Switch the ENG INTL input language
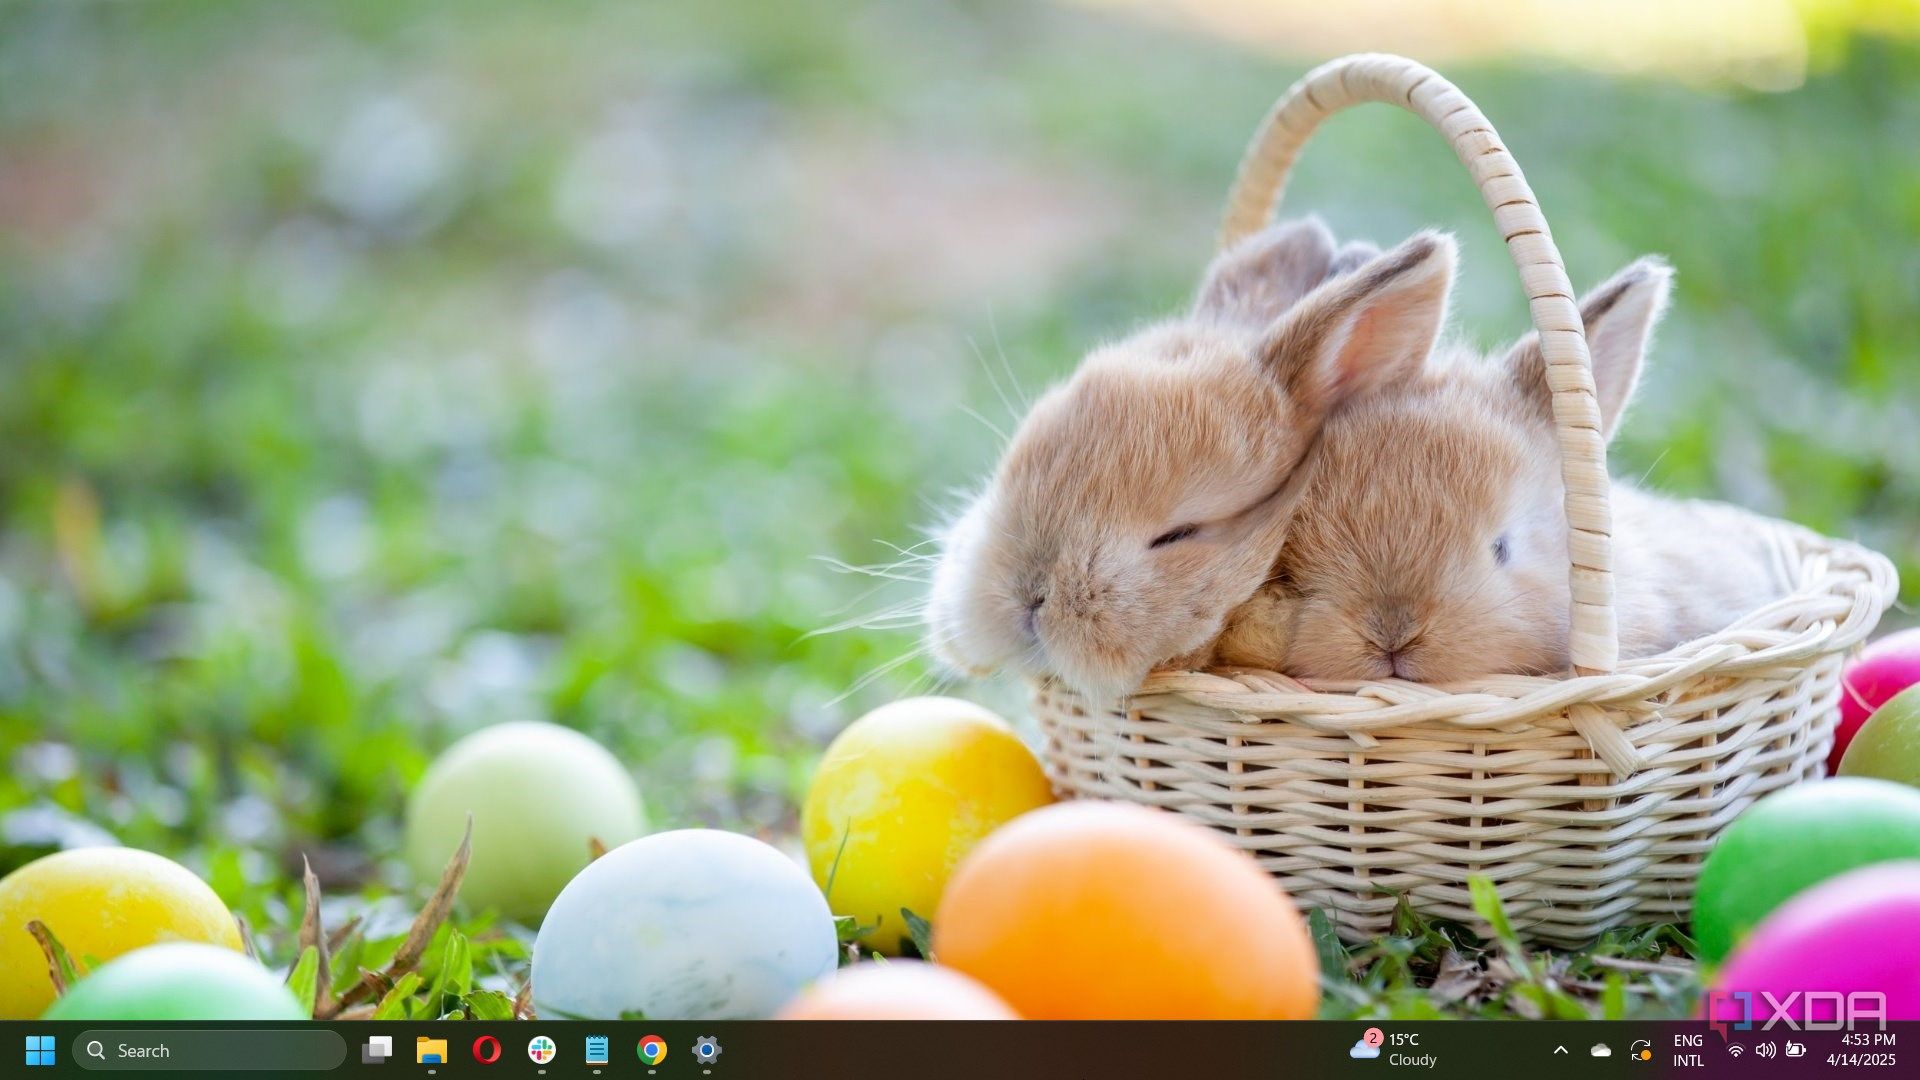The height and width of the screenshot is (1080, 1920). tap(1688, 1050)
